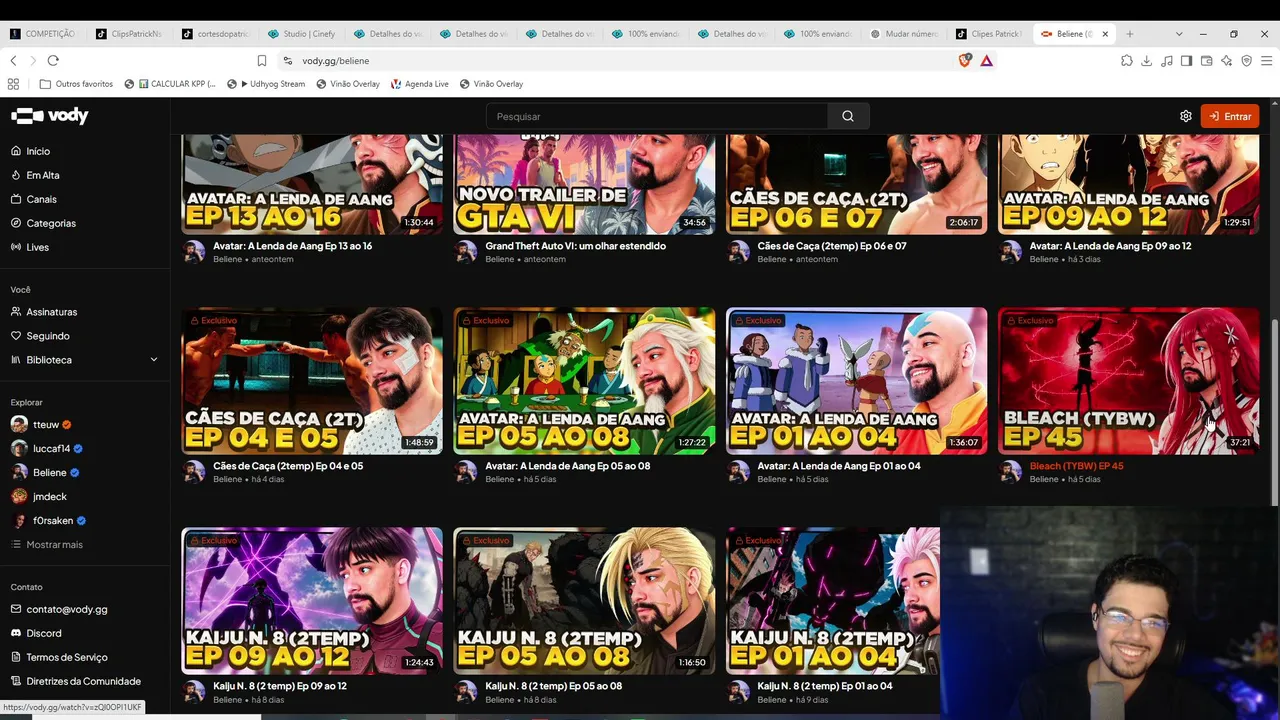Click the Biblioteca books icon
The width and height of the screenshot is (1280, 720).
coord(16,360)
